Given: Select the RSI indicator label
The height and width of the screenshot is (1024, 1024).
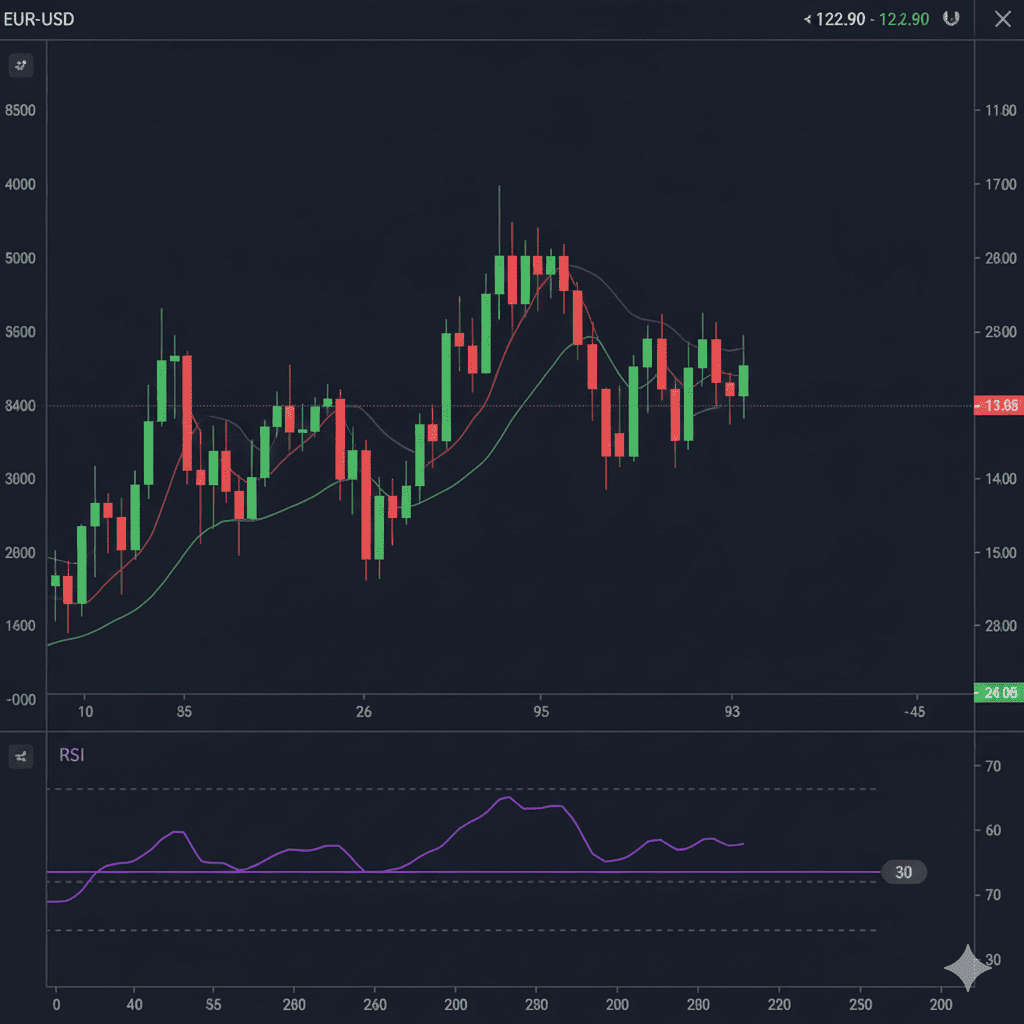Looking at the screenshot, I should (72, 755).
